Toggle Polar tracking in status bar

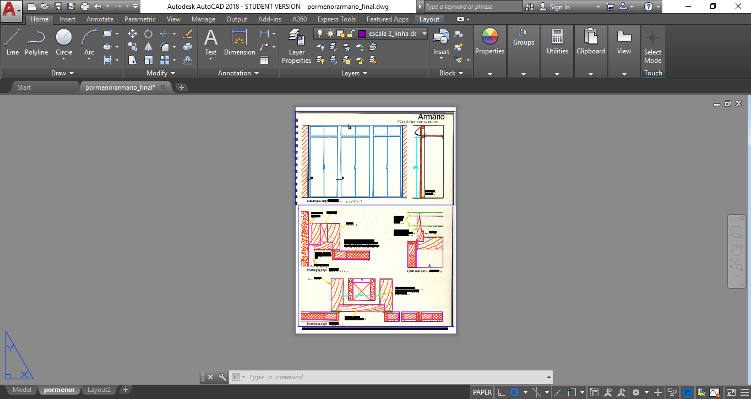coord(514,392)
